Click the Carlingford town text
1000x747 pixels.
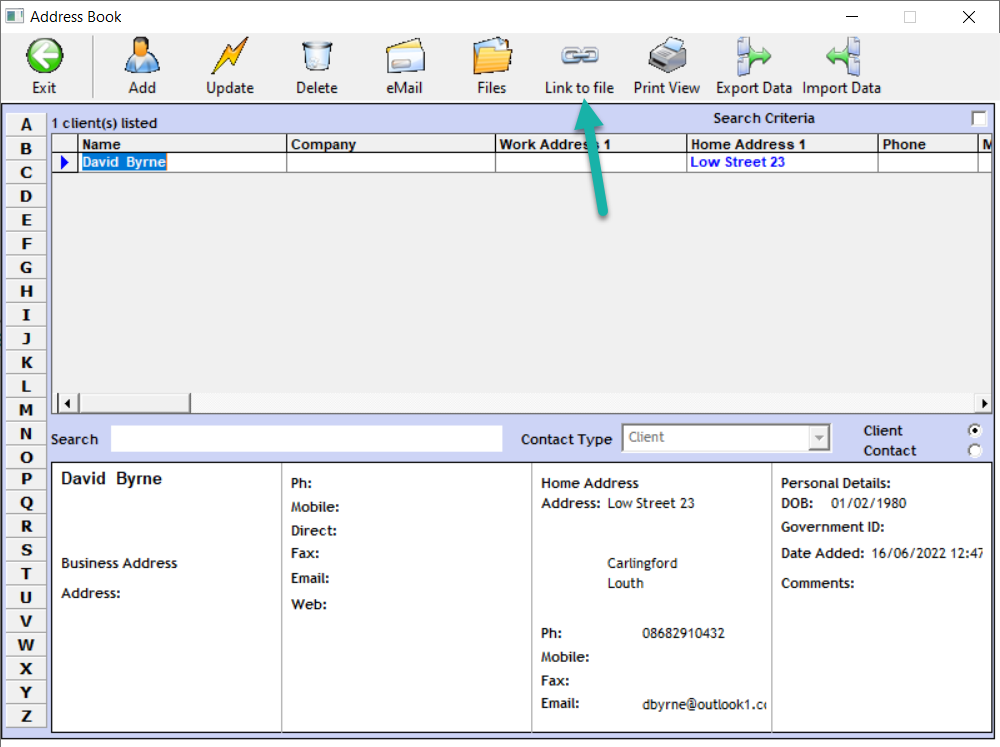(642, 563)
